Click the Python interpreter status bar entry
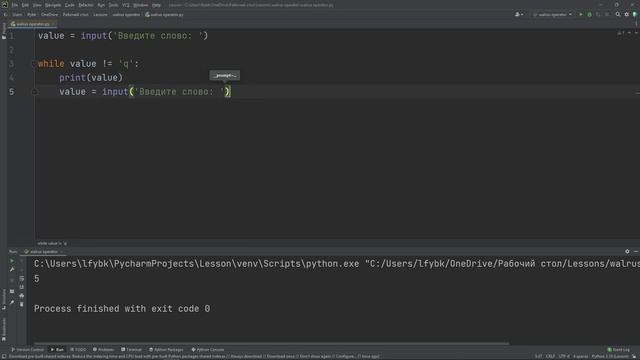The image size is (640, 360). pyautogui.click(x=610, y=357)
